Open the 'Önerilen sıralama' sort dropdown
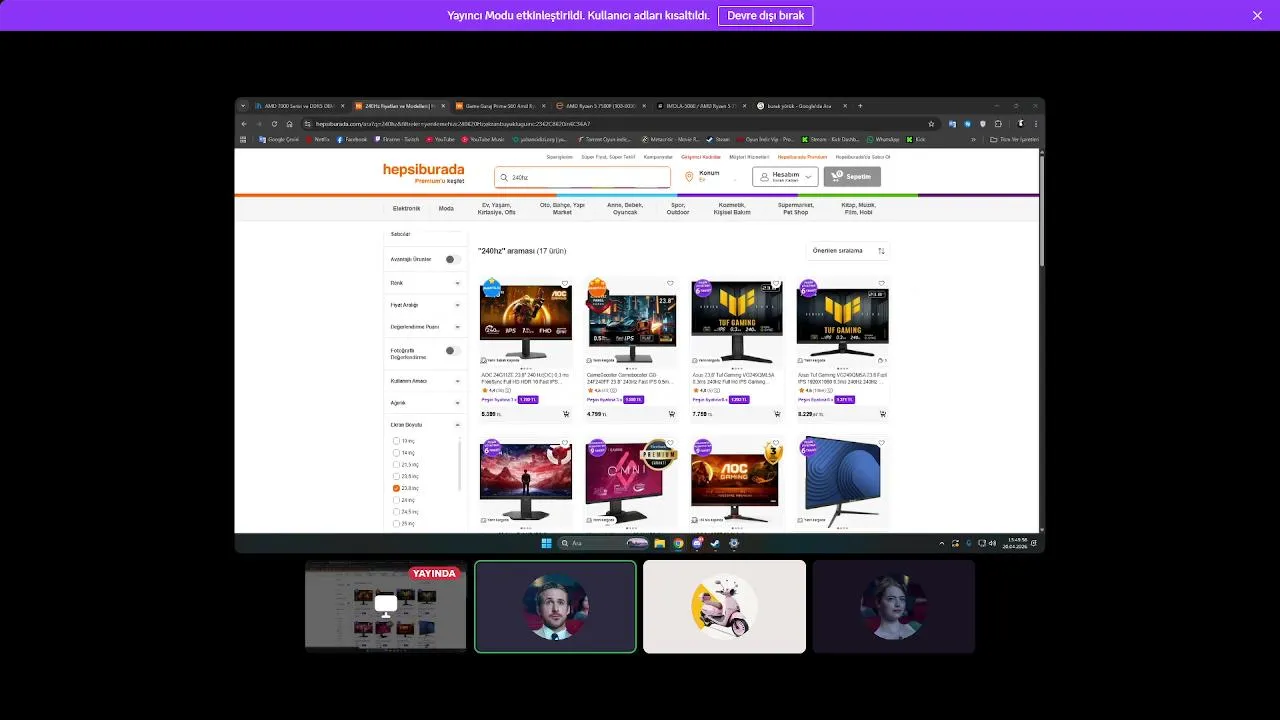 (x=848, y=251)
